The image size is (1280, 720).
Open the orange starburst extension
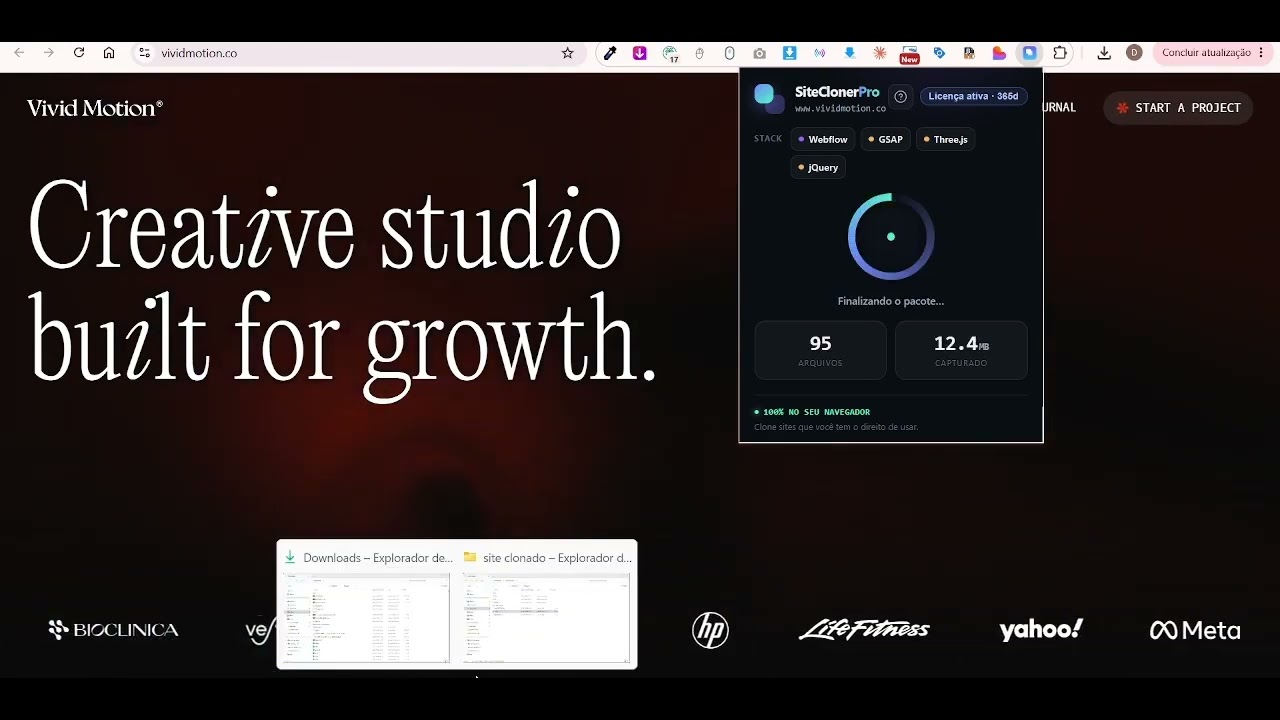click(880, 53)
